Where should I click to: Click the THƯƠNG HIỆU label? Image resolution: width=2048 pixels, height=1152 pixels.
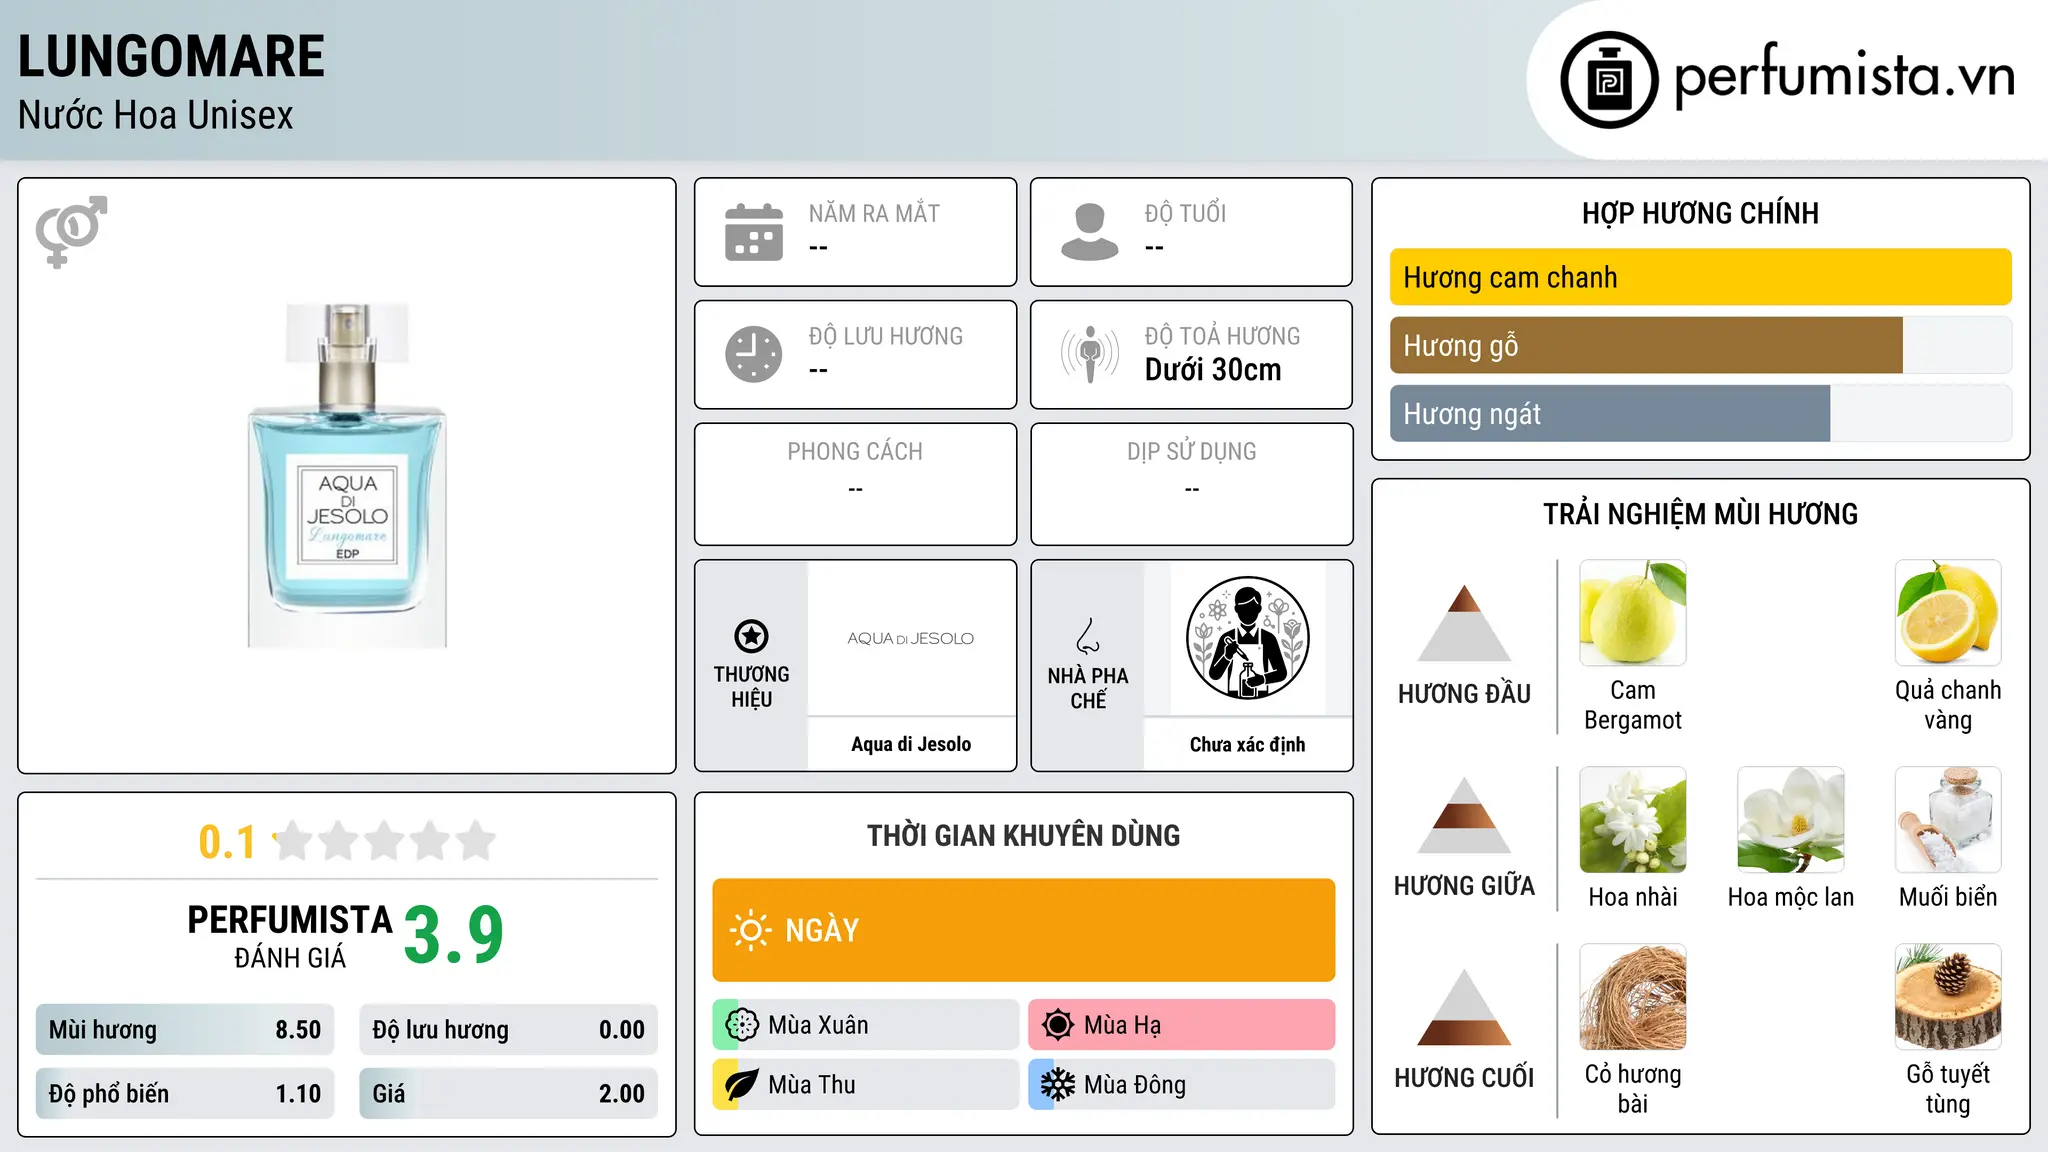pyautogui.click(x=751, y=687)
